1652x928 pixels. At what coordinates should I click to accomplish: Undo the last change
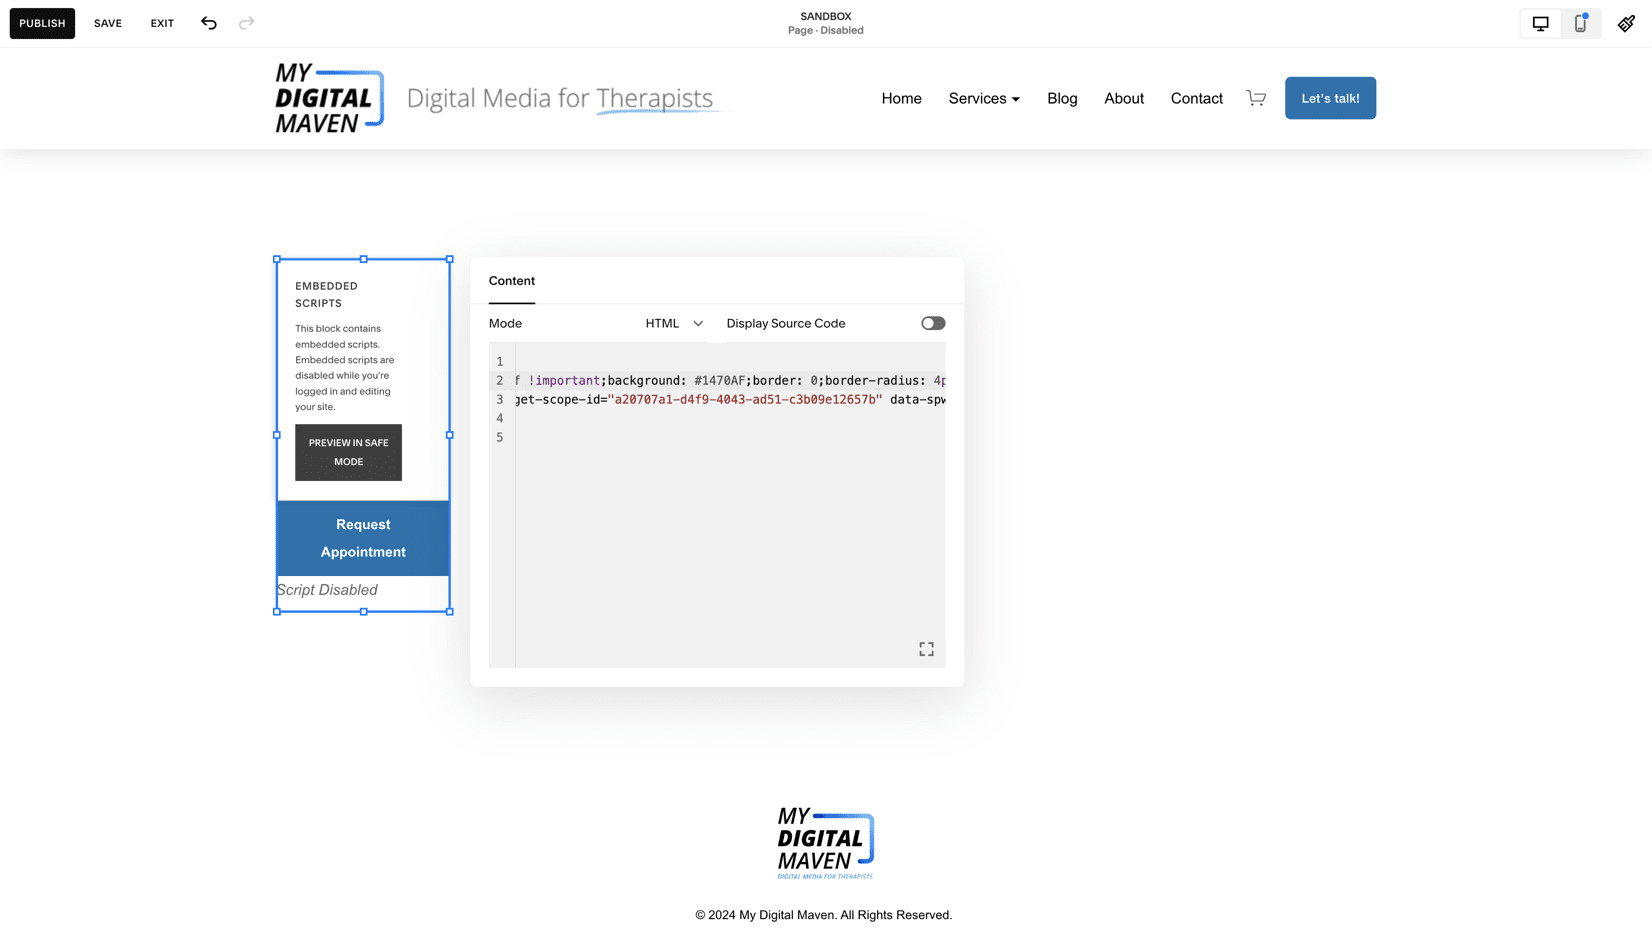208,22
